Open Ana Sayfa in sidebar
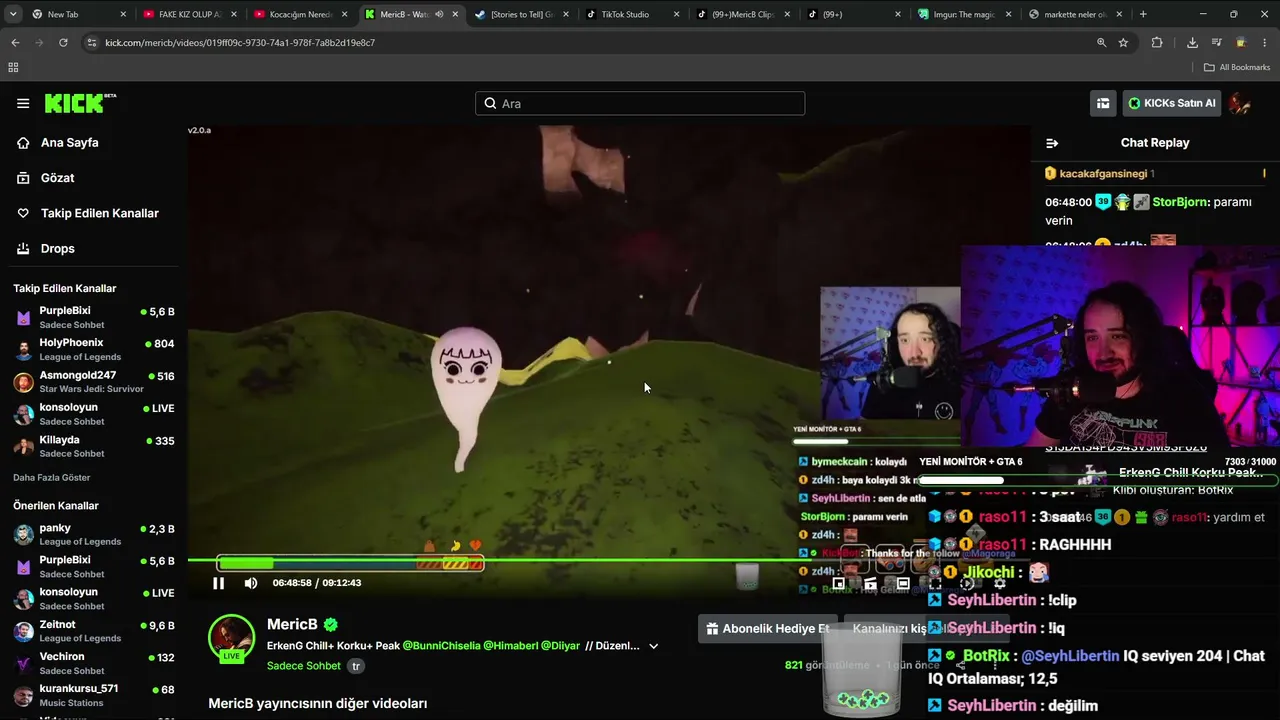The image size is (1280, 720). coord(69,143)
